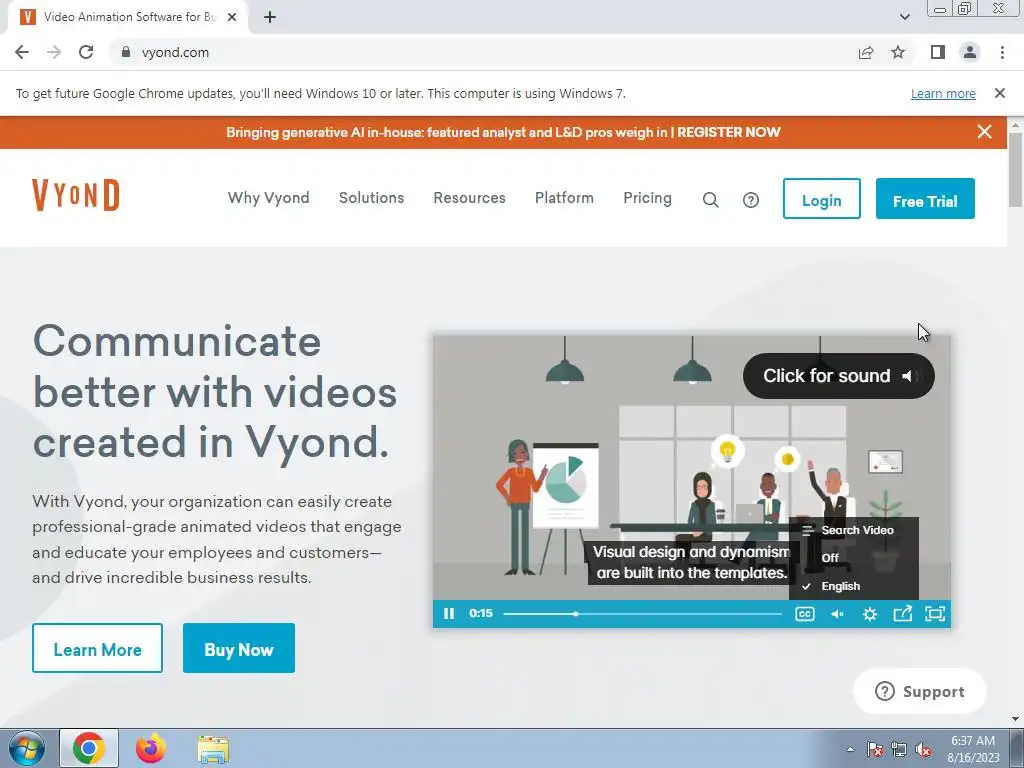Image resolution: width=1024 pixels, height=768 pixels.
Task: Seek on the video progress bar
Action: point(643,614)
